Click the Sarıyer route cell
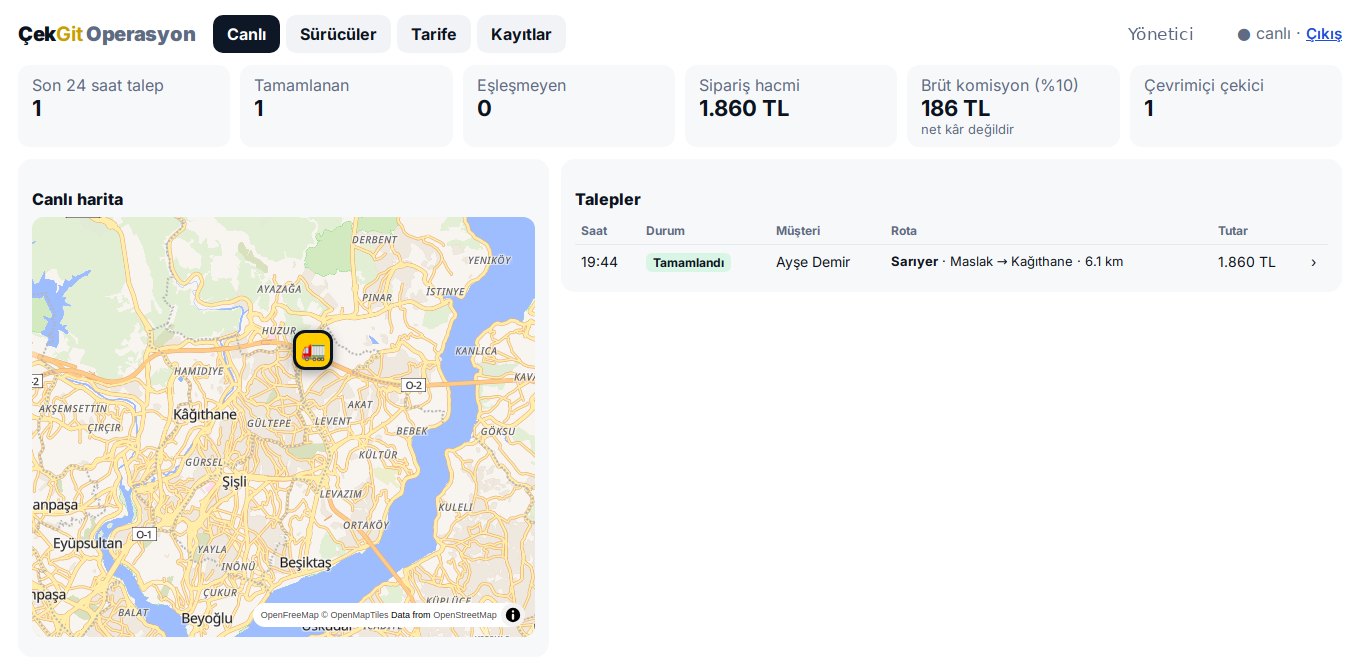Viewport: 1360px width, 670px height. coord(1007,262)
